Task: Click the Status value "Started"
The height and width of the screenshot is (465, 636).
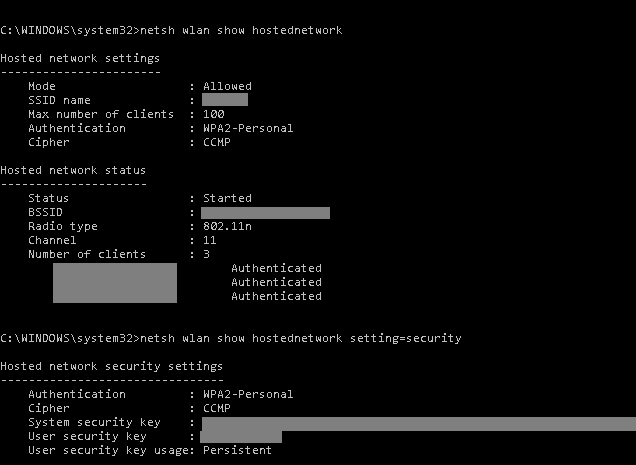Action: pyautogui.click(x=227, y=198)
